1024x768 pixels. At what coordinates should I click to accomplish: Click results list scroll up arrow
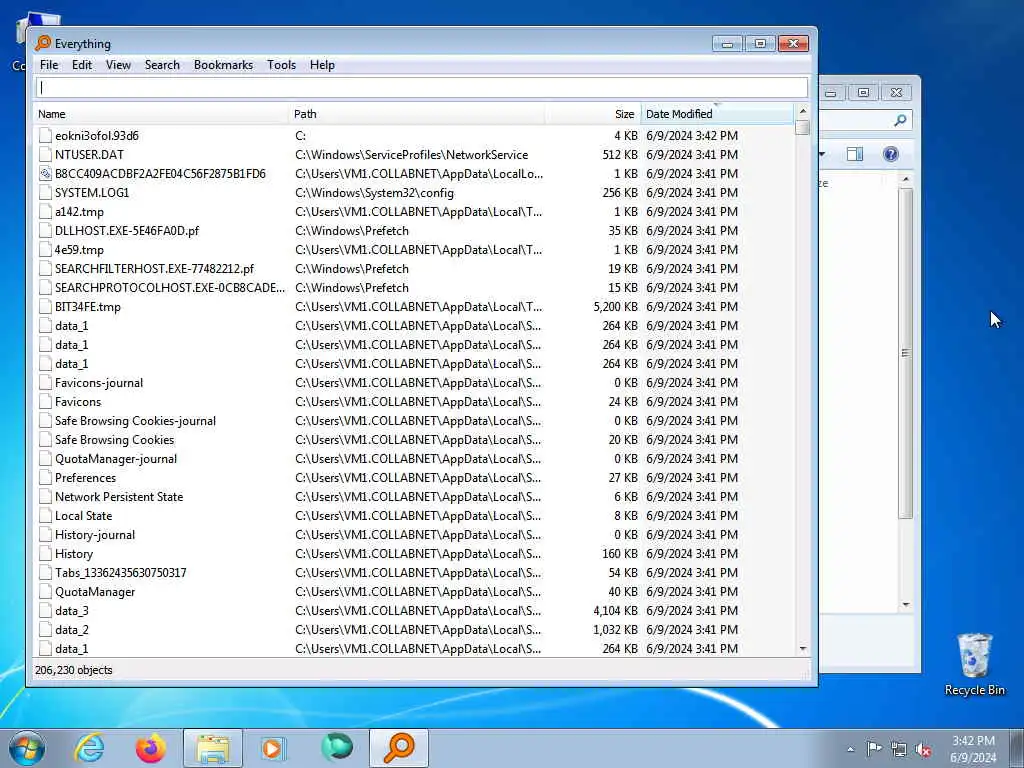[x=803, y=110]
